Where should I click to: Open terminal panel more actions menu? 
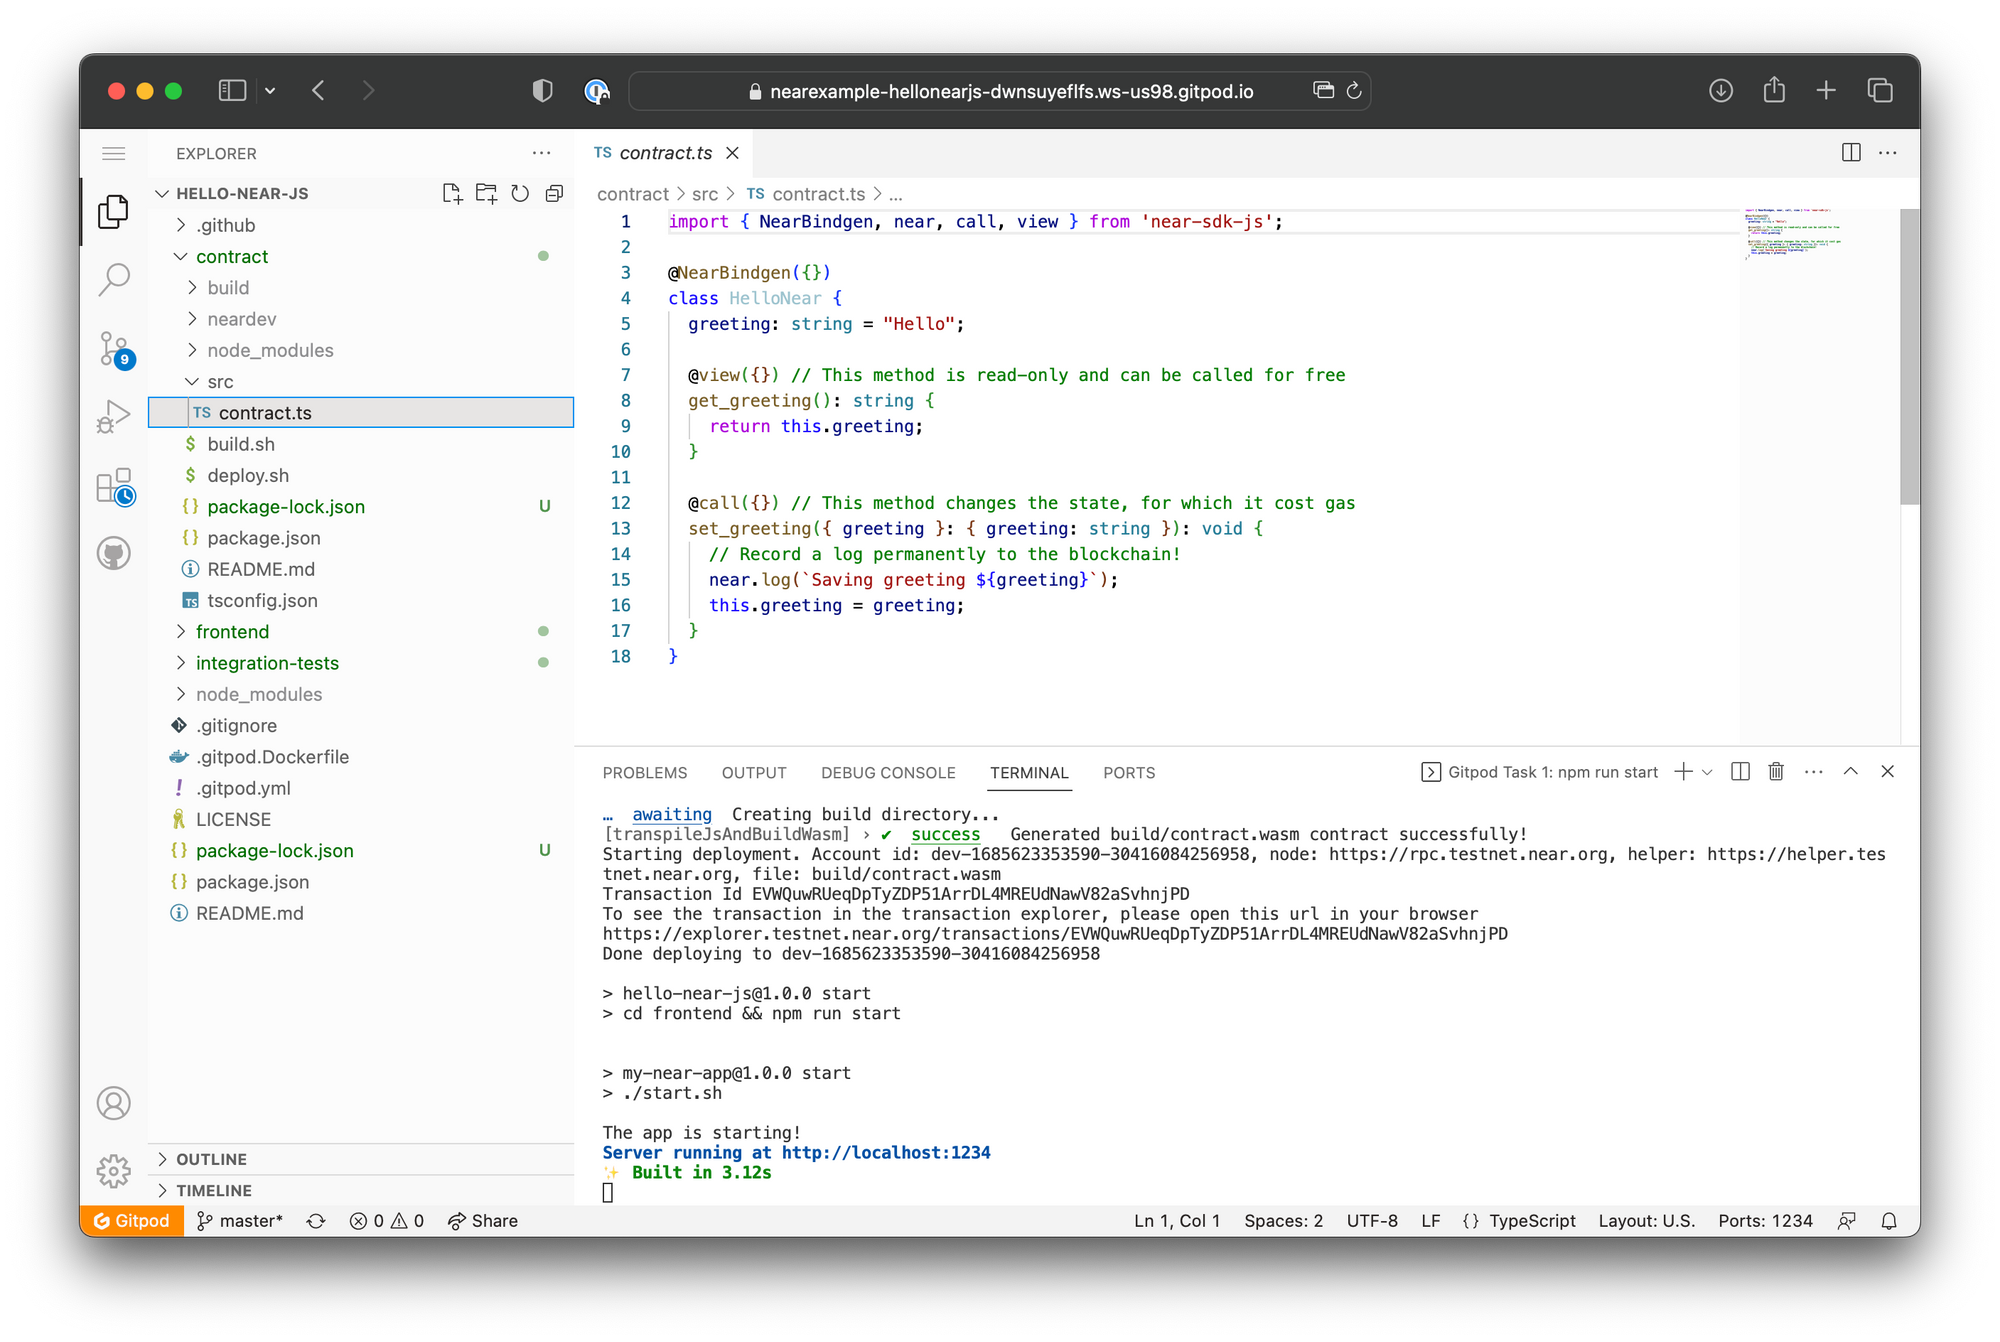(x=1813, y=771)
